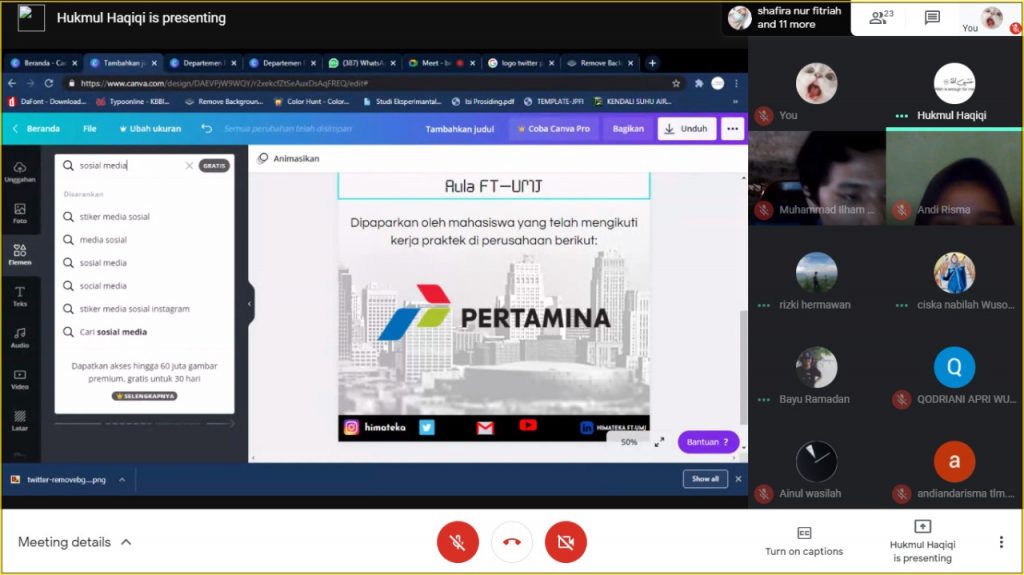Open the Video panel in Canva sidebar
This screenshot has height=575, width=1024.
[20, 380]
